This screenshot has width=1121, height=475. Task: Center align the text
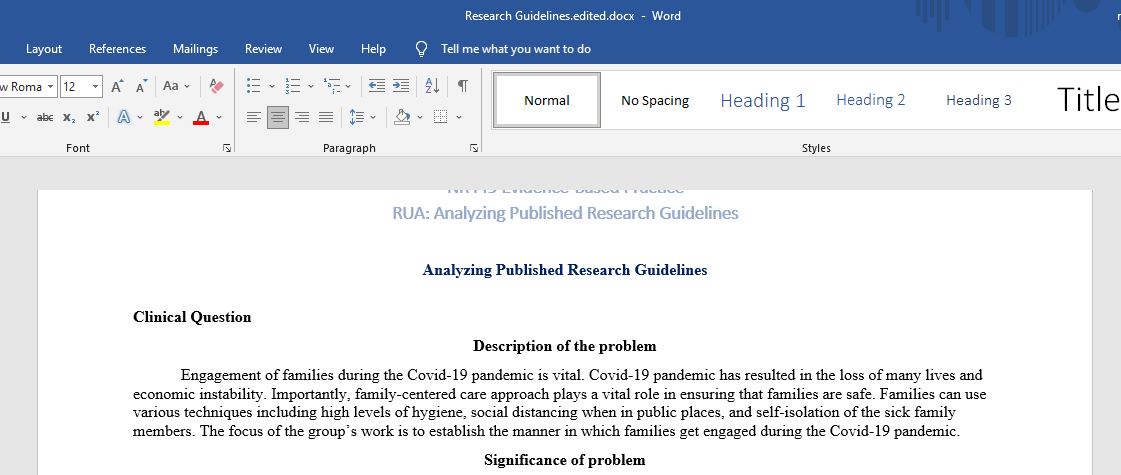278,117
